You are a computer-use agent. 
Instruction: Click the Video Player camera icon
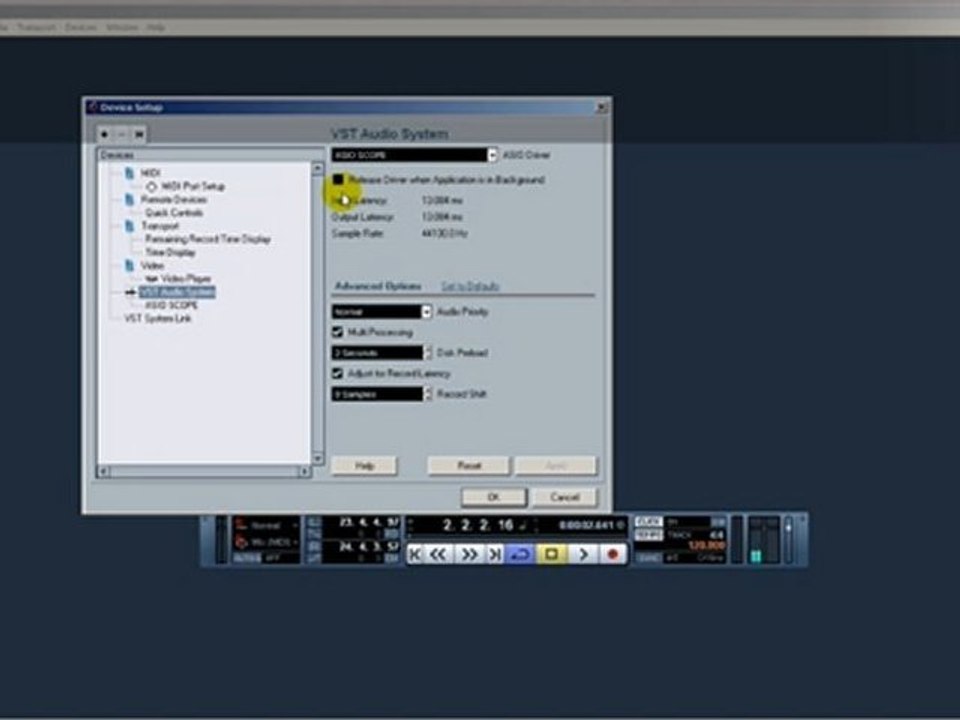tap(151, 279)
